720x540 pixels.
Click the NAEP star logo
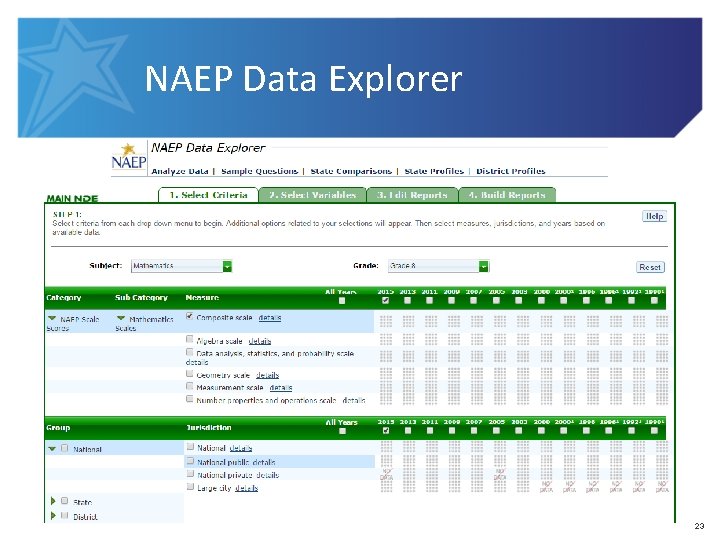tap(129, 157)
